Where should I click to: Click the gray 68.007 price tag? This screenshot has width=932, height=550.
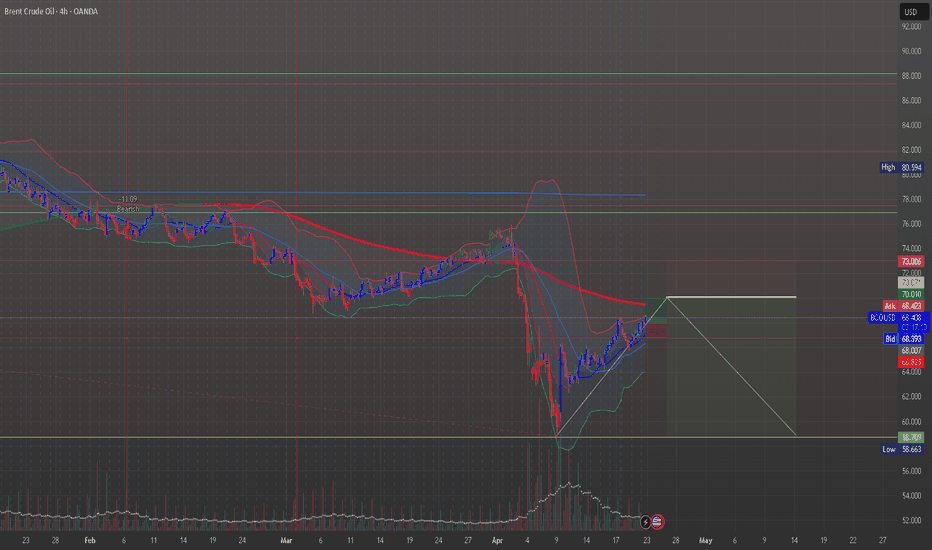click(x=911, y=351)
